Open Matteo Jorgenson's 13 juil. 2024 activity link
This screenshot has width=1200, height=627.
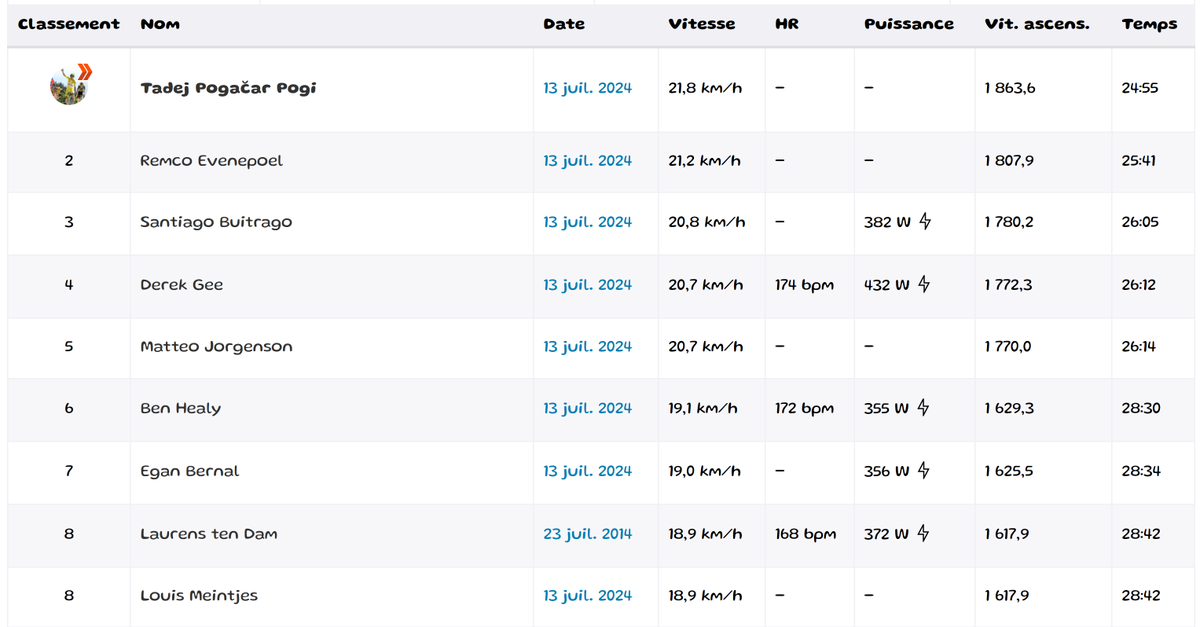[x=588, y=347]
